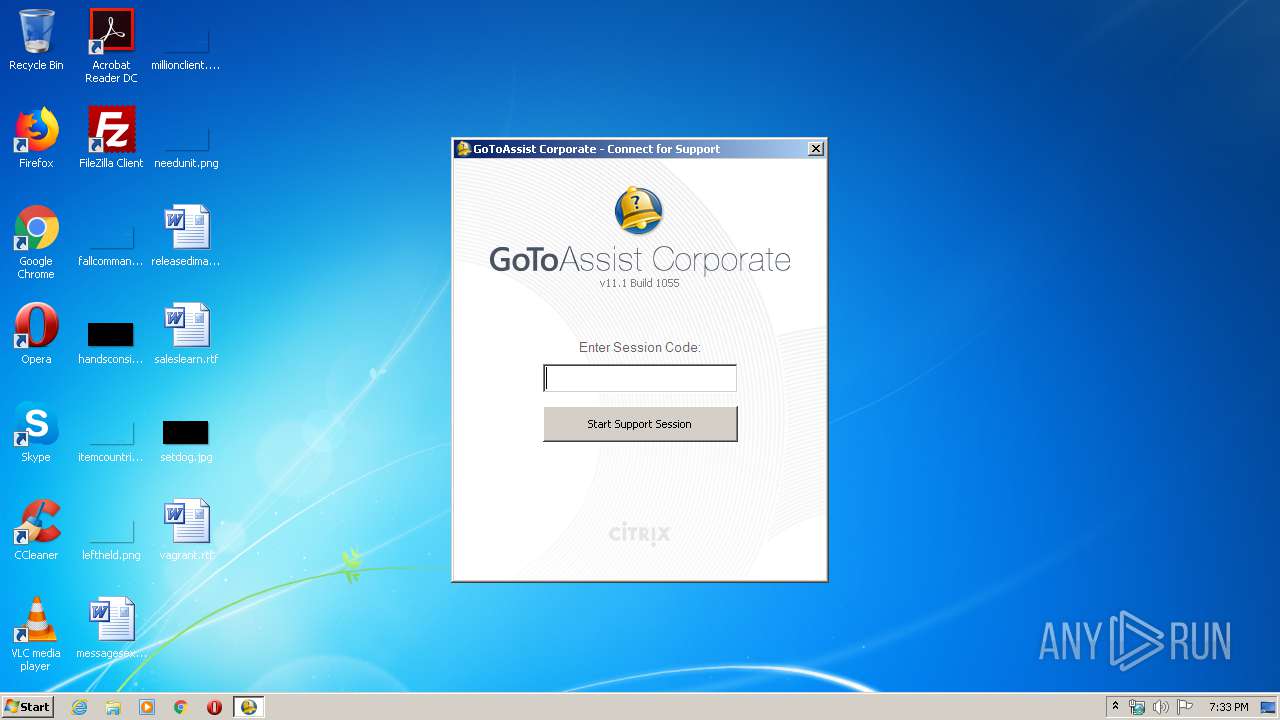Open saleslearn.rtf document icon
1280x720 pixels.
click(186, 334)
